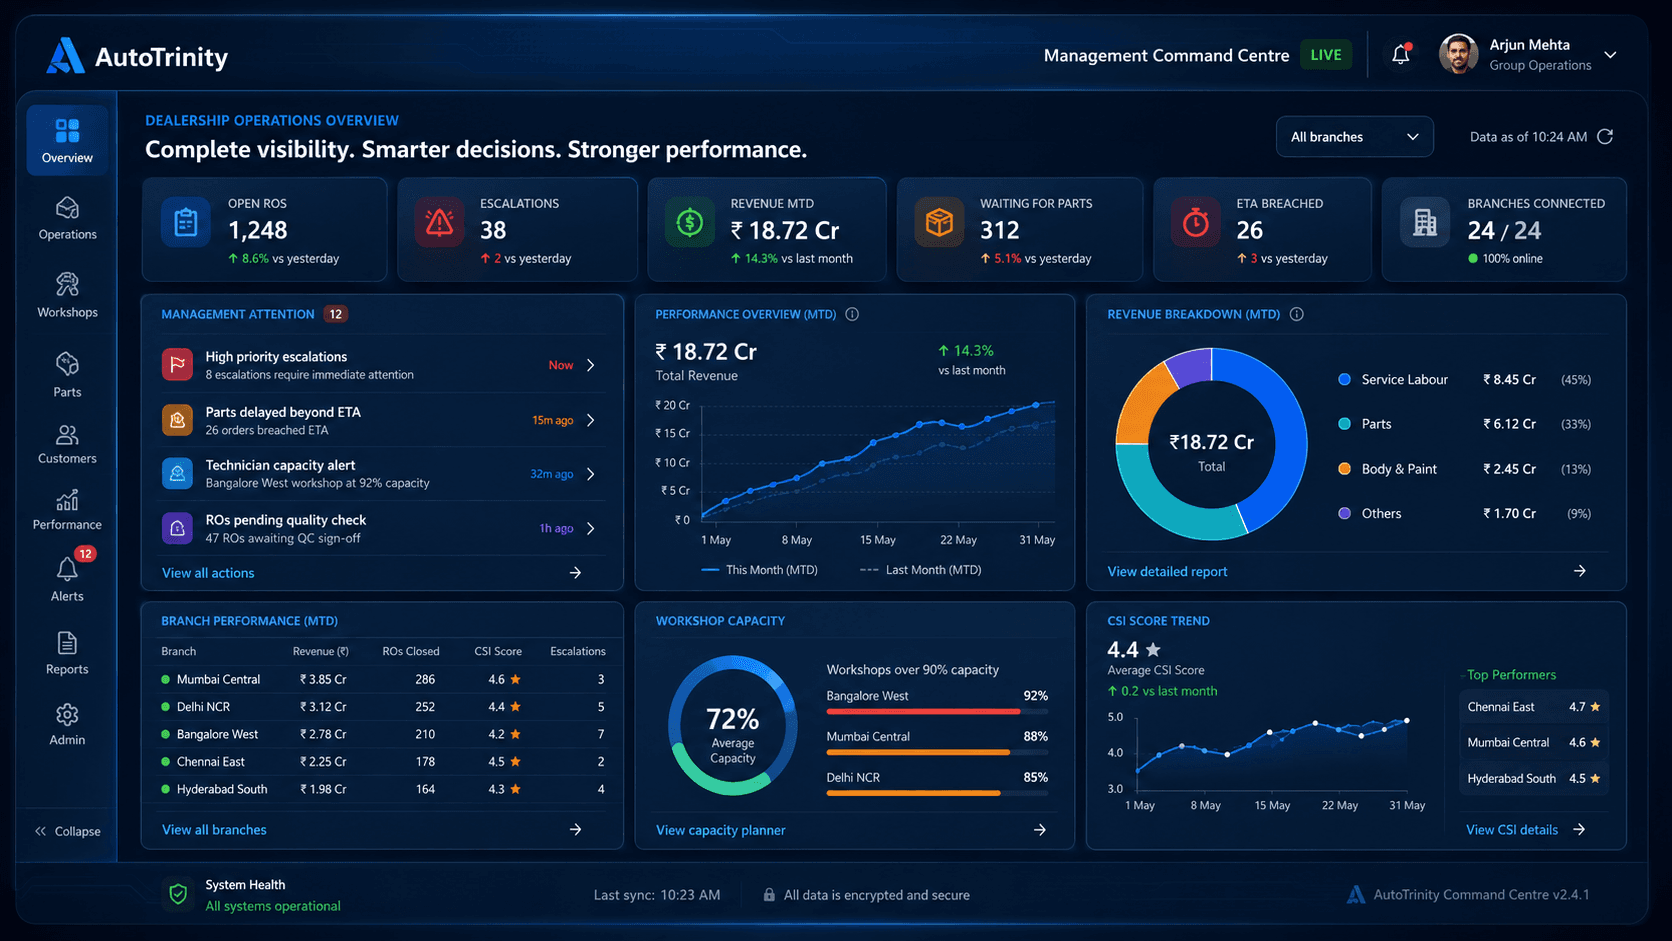This screenshot has height=941, width=1672.
Task: Open Performance in the sidebar
Action: click(x=67, y=510)
